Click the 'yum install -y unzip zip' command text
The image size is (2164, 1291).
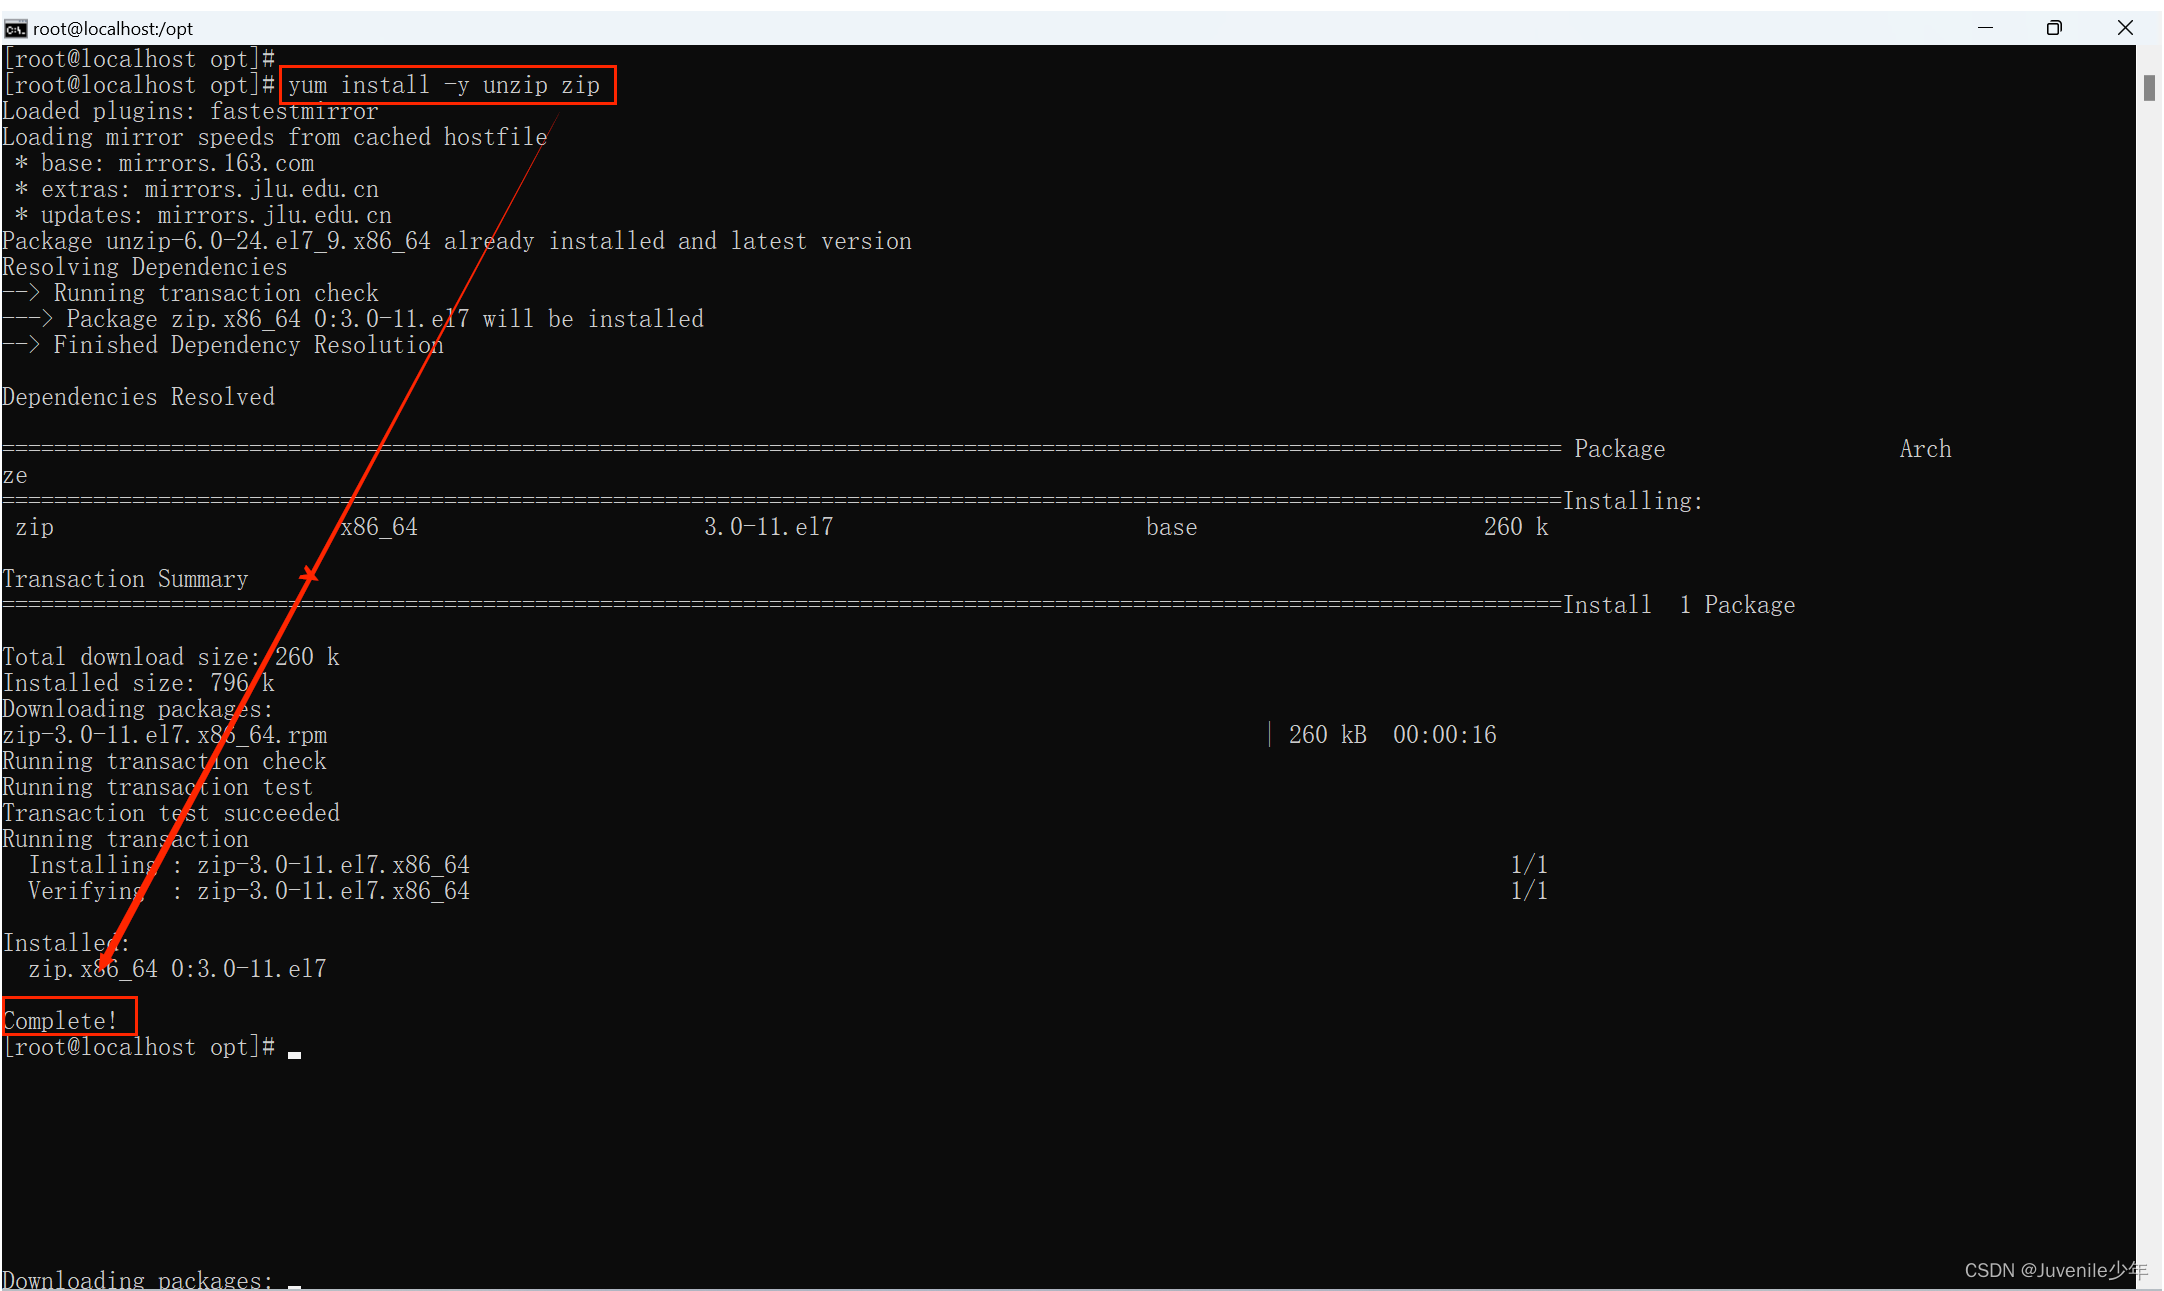click(x=444, y=85)
